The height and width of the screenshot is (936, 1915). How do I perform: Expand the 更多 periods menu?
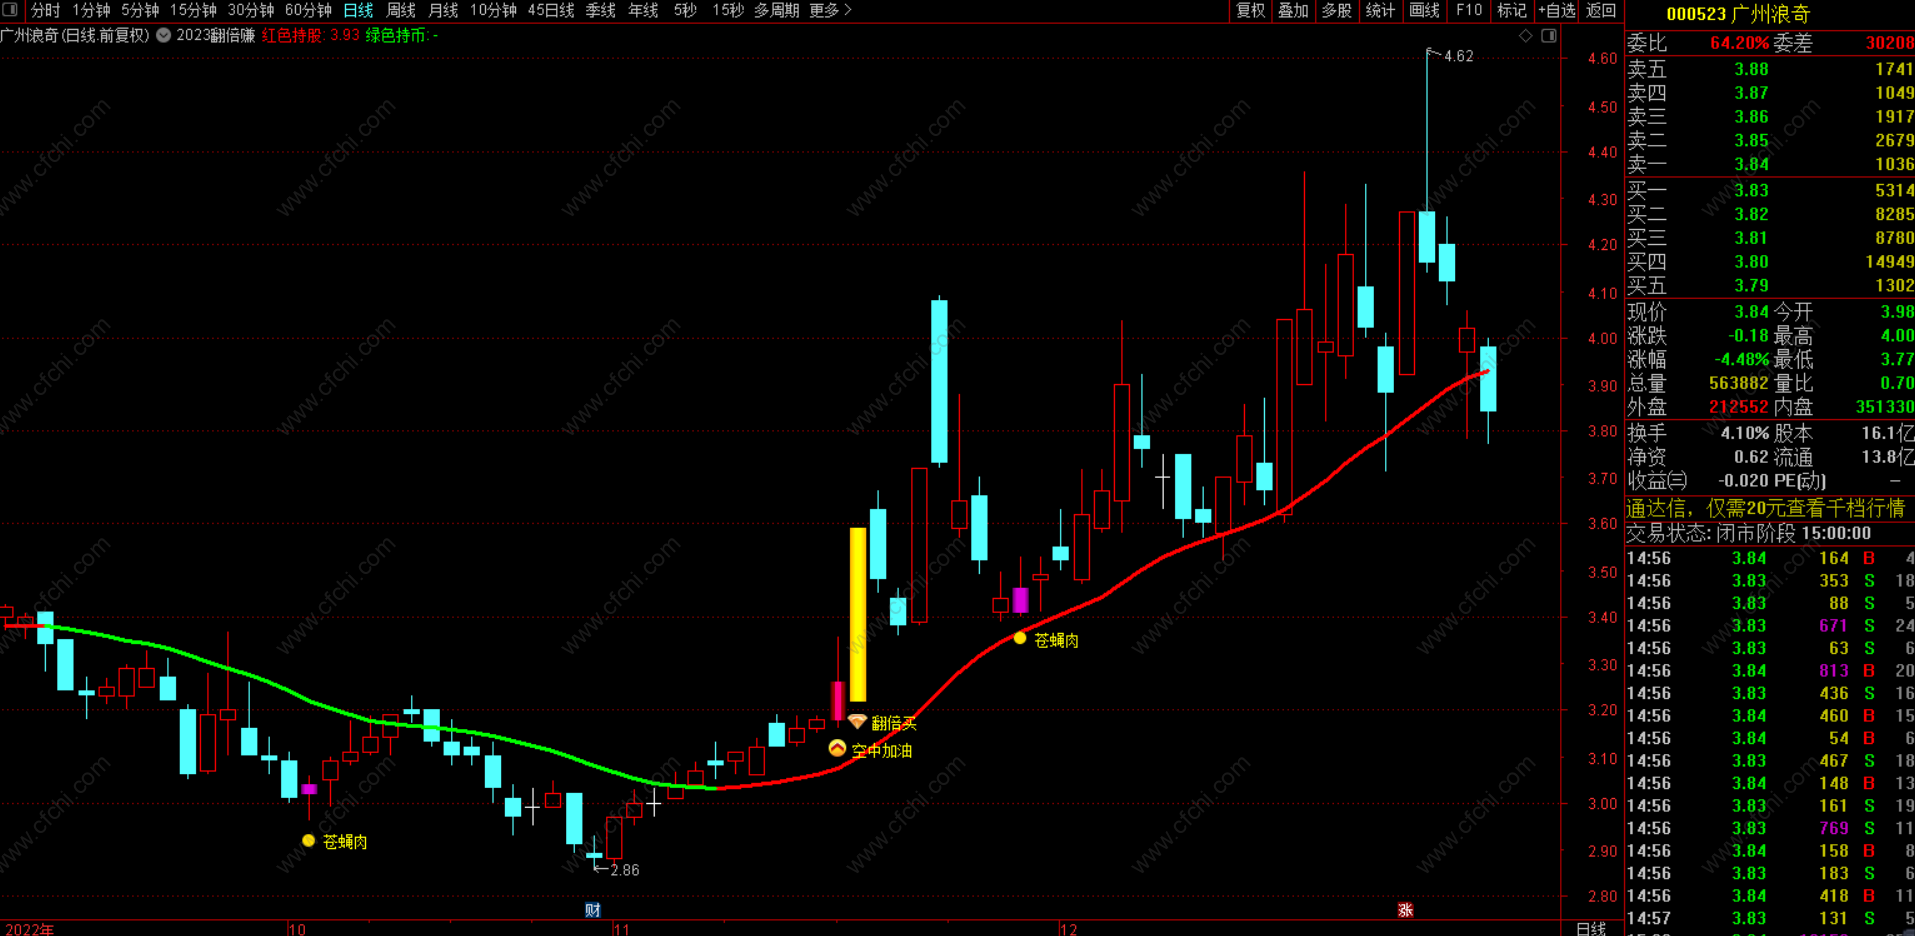pyautogui.click(x=829, y=10)
